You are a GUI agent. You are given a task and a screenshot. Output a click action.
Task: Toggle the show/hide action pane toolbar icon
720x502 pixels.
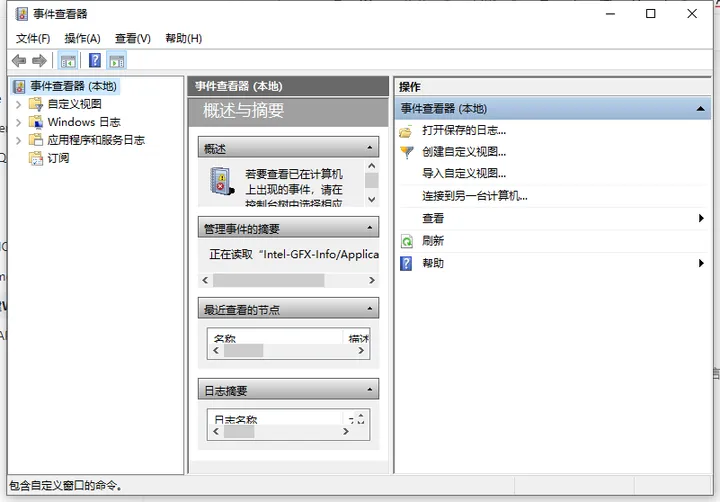[117, 61]
